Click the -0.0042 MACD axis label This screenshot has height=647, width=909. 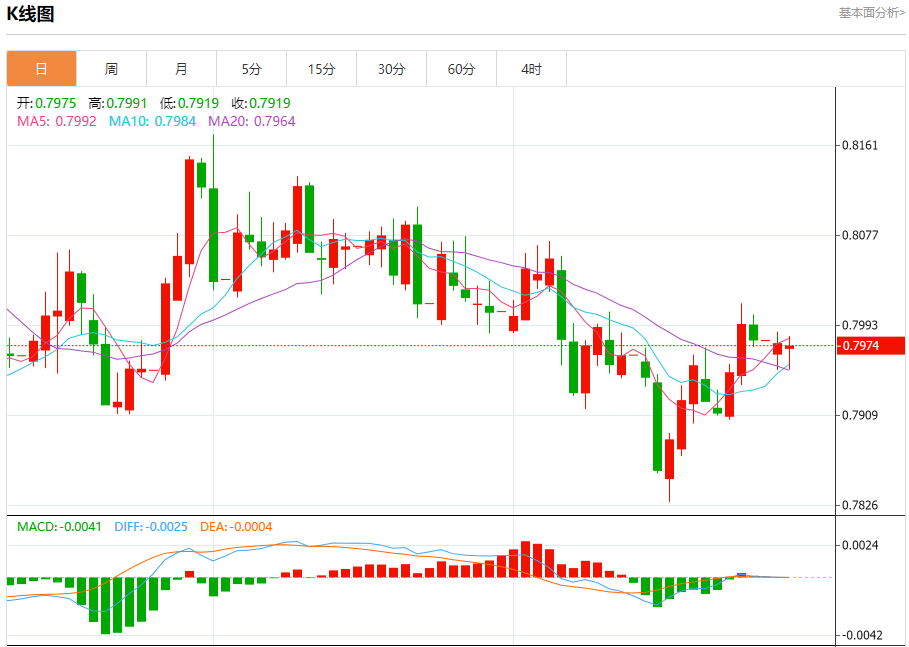pos(860,635)
